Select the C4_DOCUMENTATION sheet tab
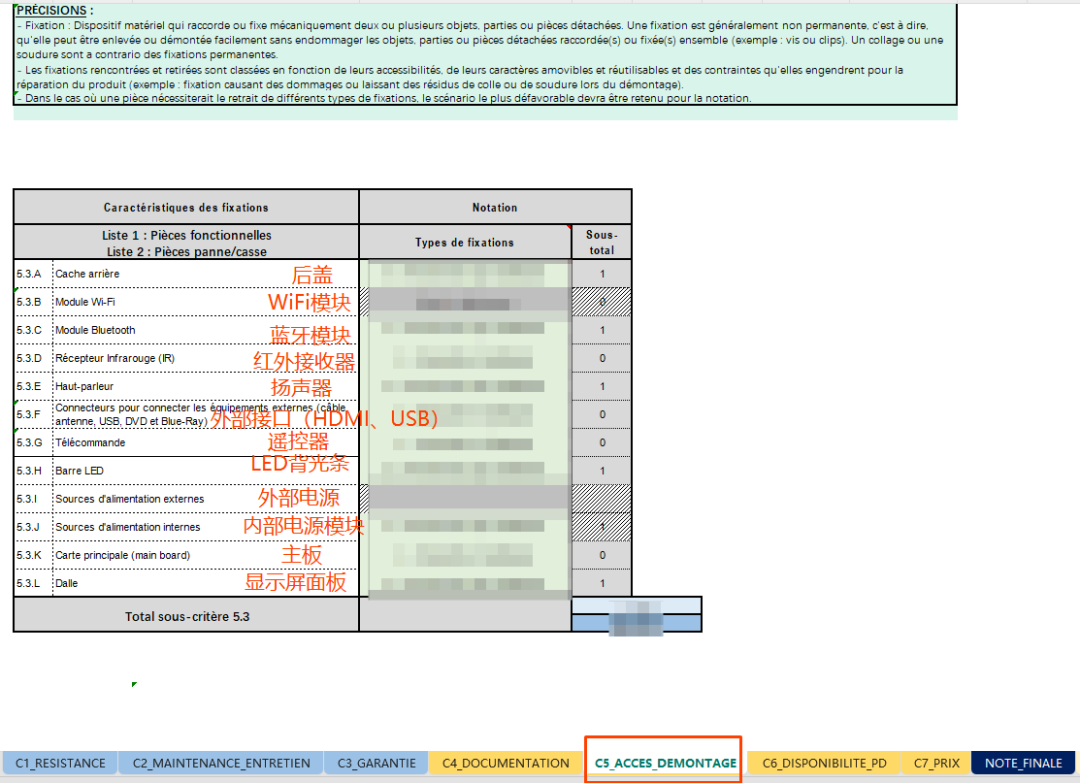This screenshot has width=1080, height=783. [506, 763]
